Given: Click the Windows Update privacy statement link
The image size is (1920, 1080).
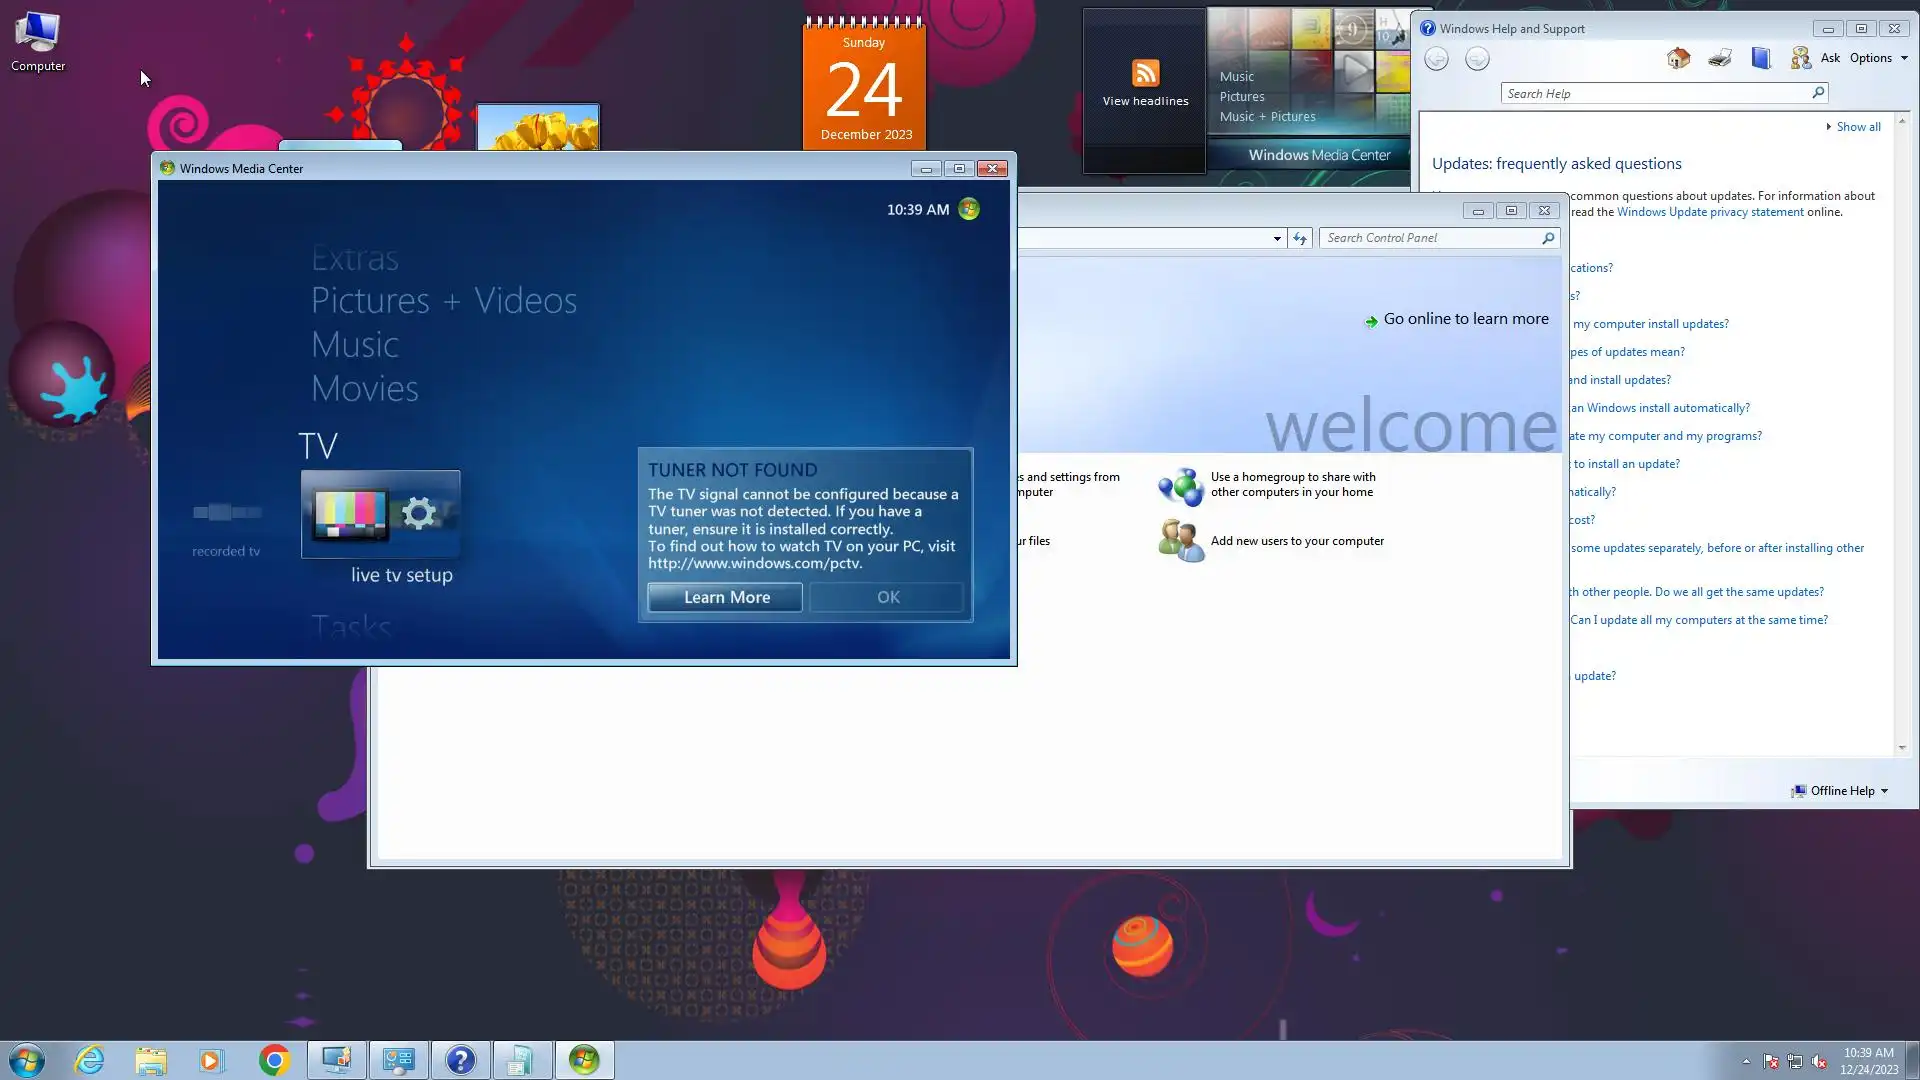Looking at the screenshot, I should pyautogui.click(x=1710, y=212).
